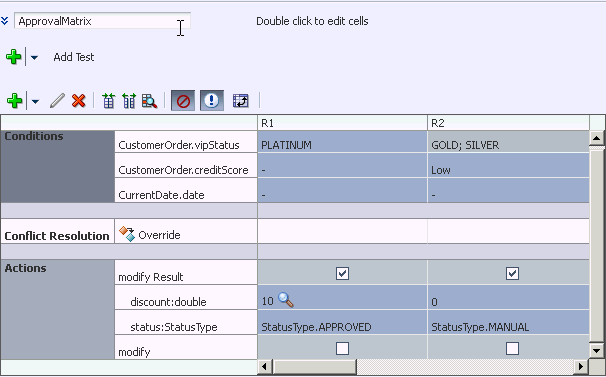
Task: Select the CustomerOrder.creditScore condition row
Action: pos(186,166)
